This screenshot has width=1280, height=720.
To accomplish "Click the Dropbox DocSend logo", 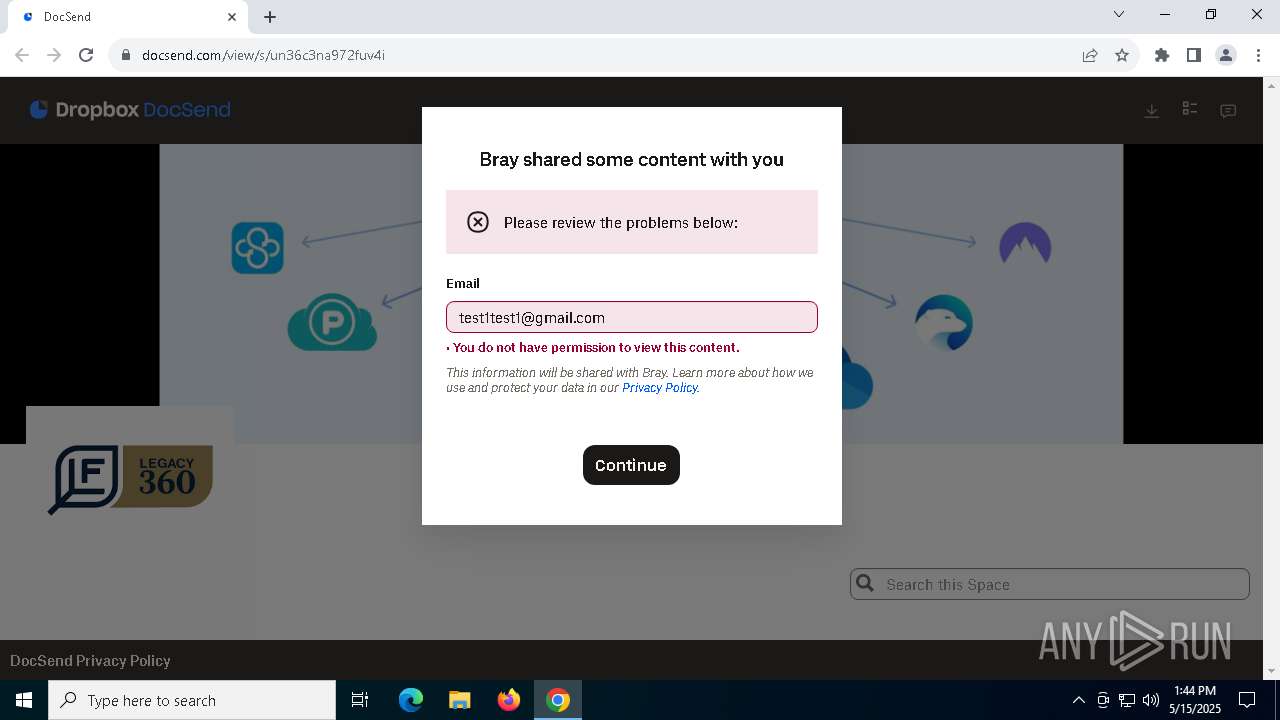I will click(130, 110).
